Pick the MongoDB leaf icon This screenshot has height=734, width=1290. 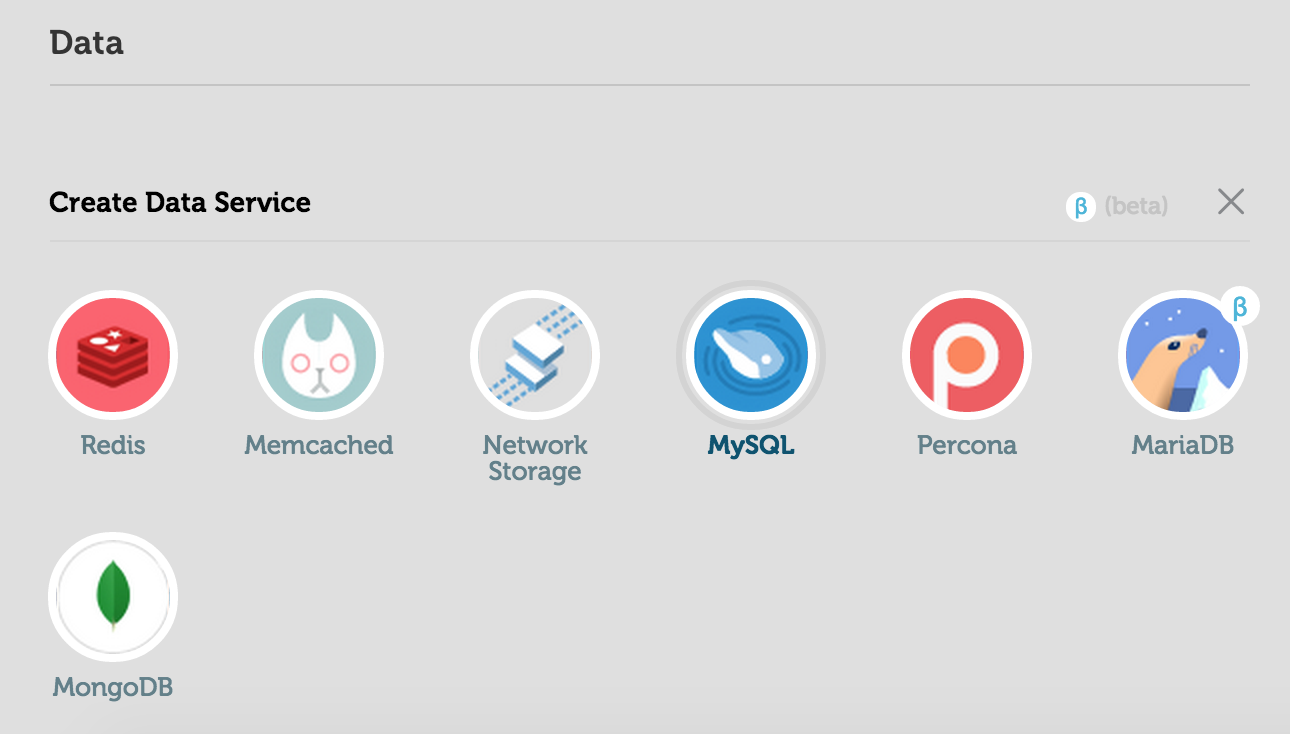click(x=113, y=597)
